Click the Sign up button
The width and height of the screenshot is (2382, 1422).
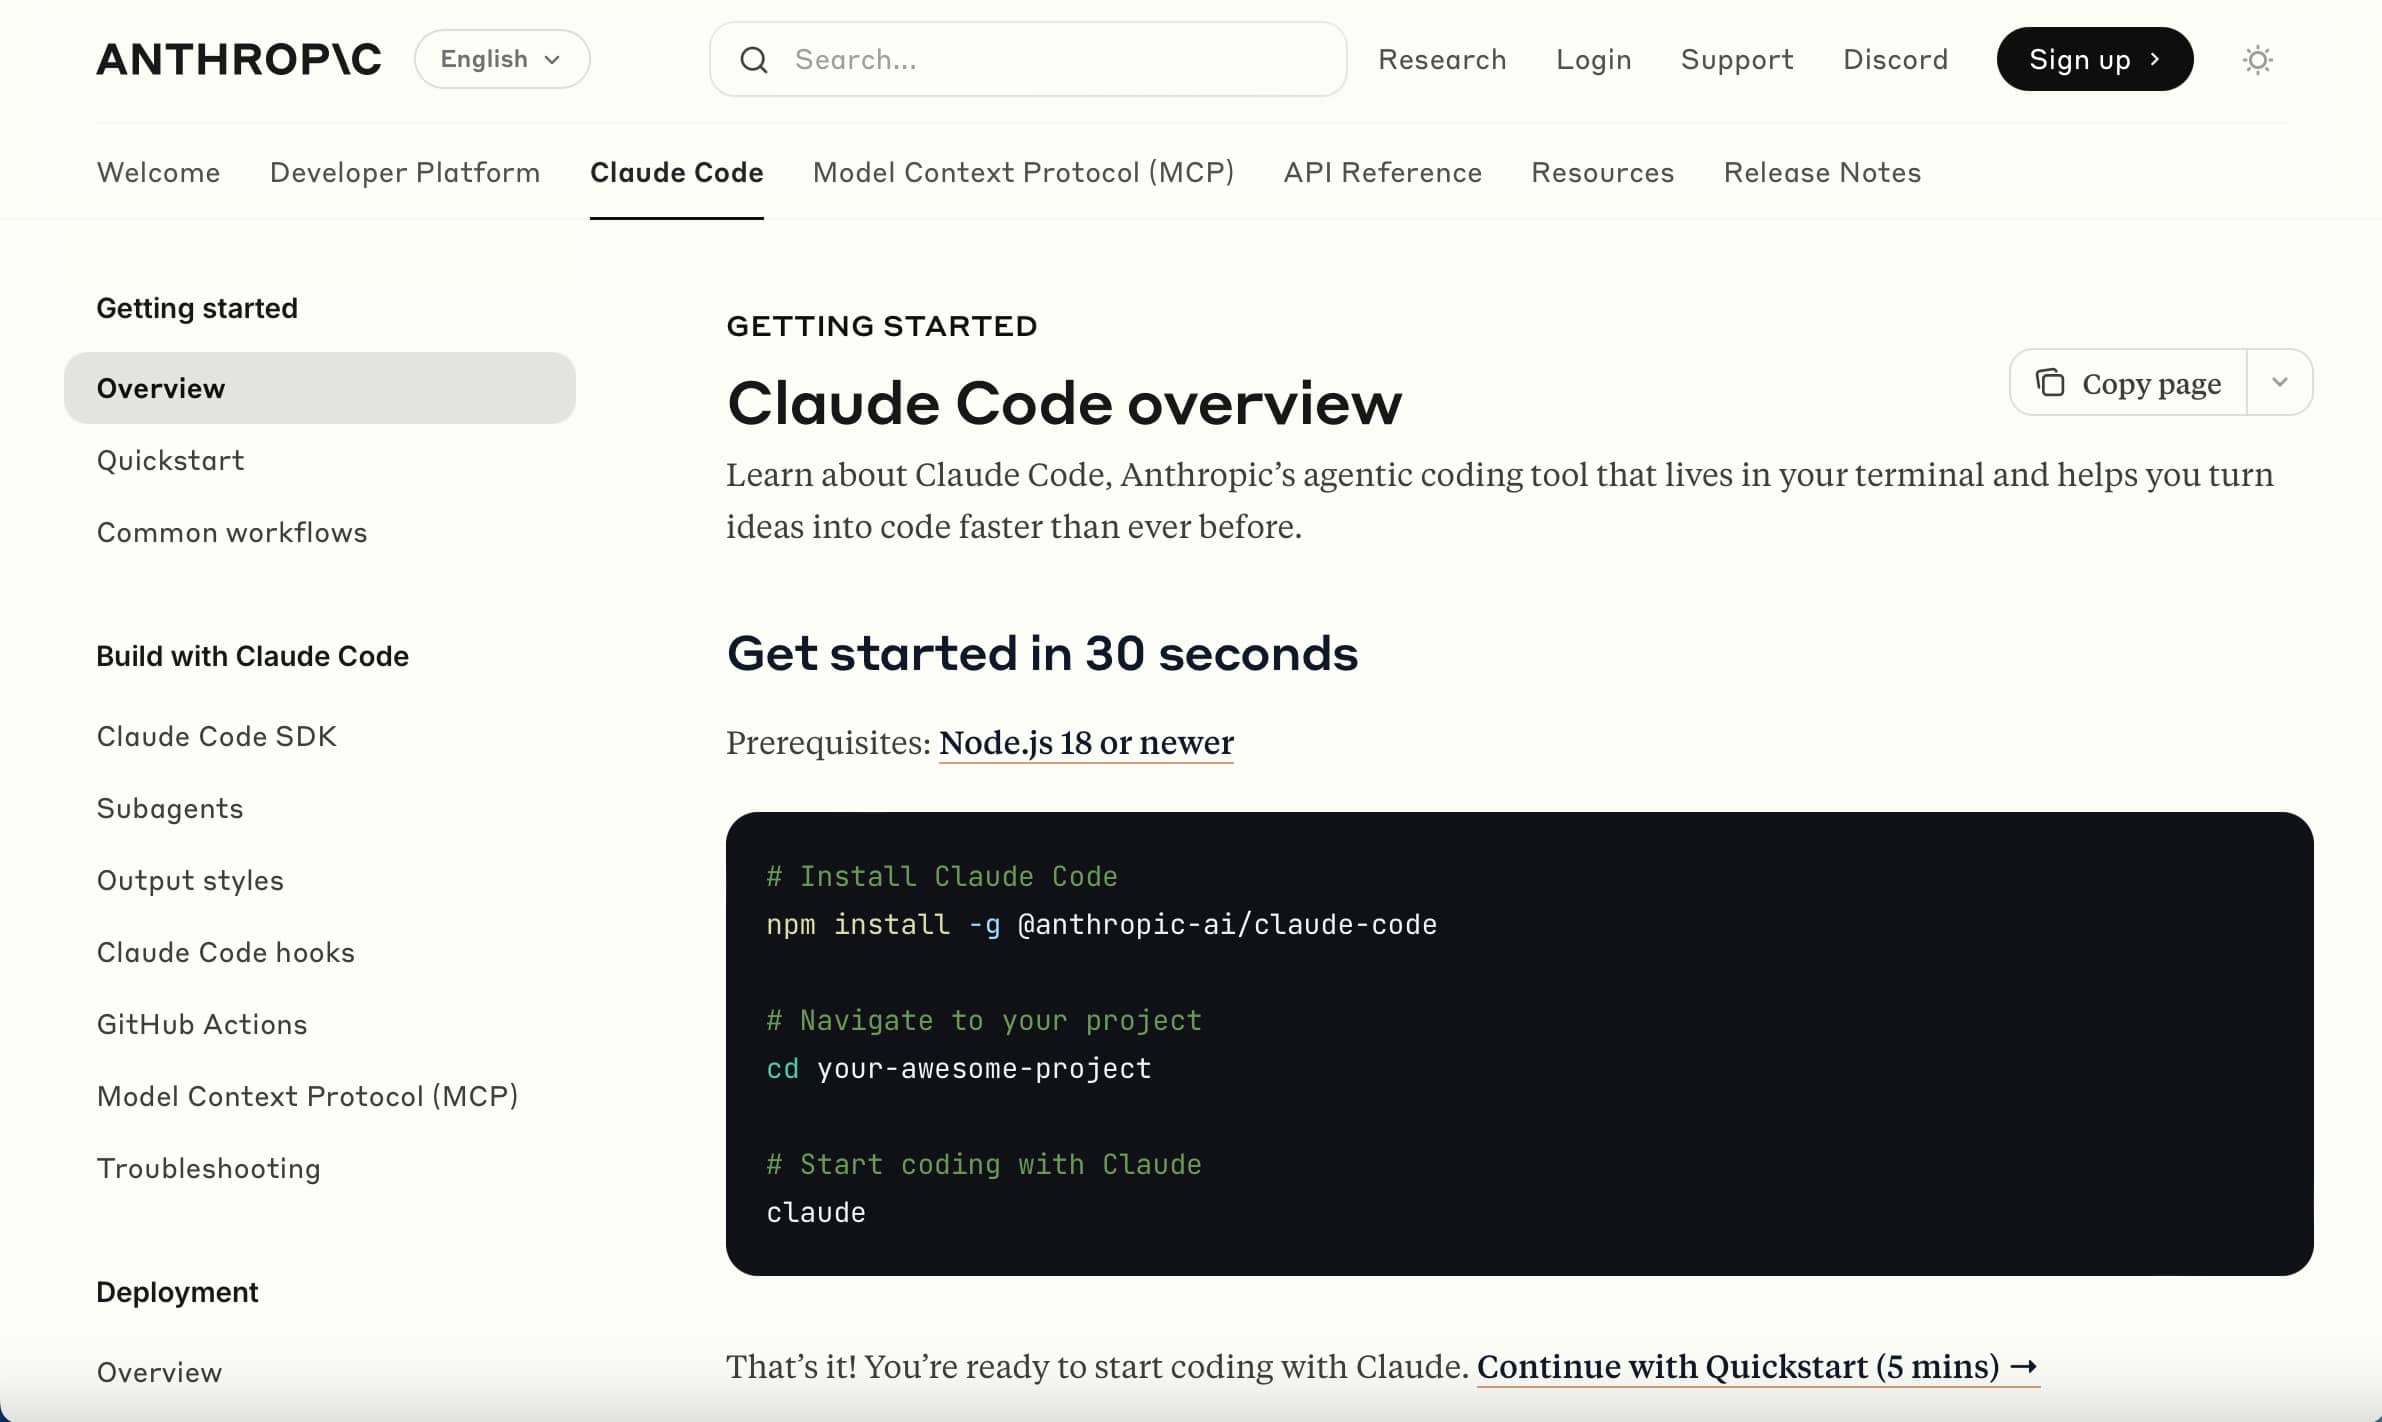pyautogui.click(x=2095, y=59)
